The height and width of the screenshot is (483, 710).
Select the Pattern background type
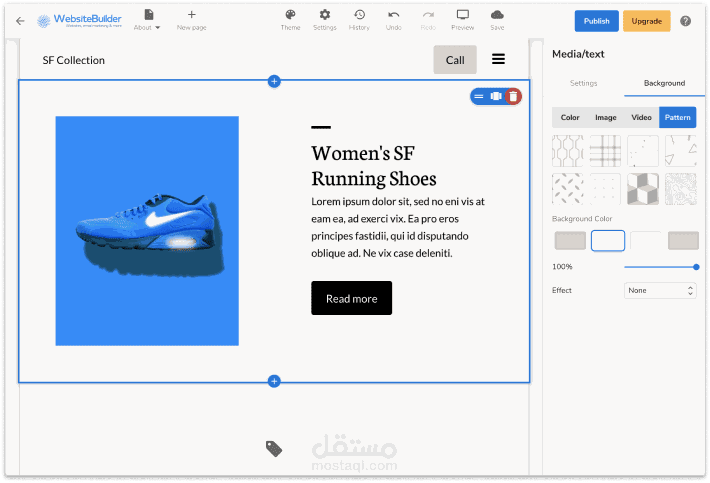pyautogui.click(x=677, y=118)
